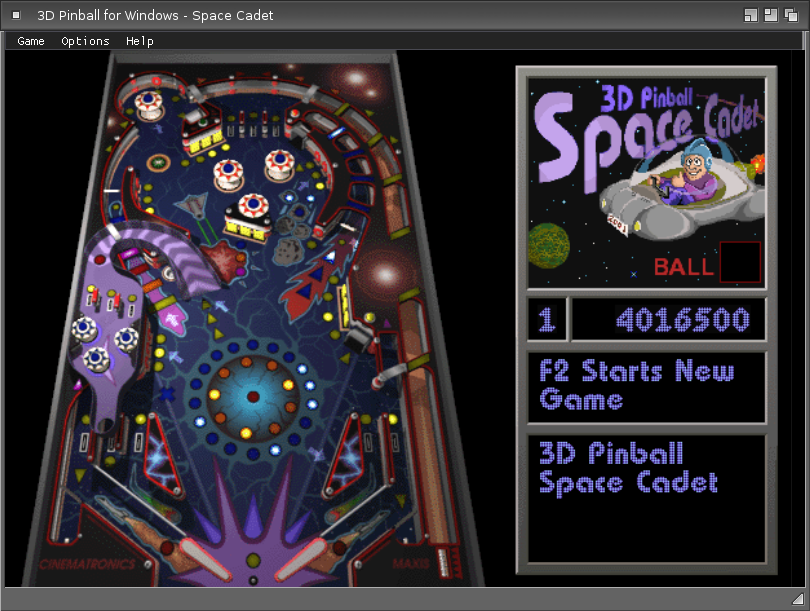Click the ball plunger spring
The image size is (810, 611).
443,562
